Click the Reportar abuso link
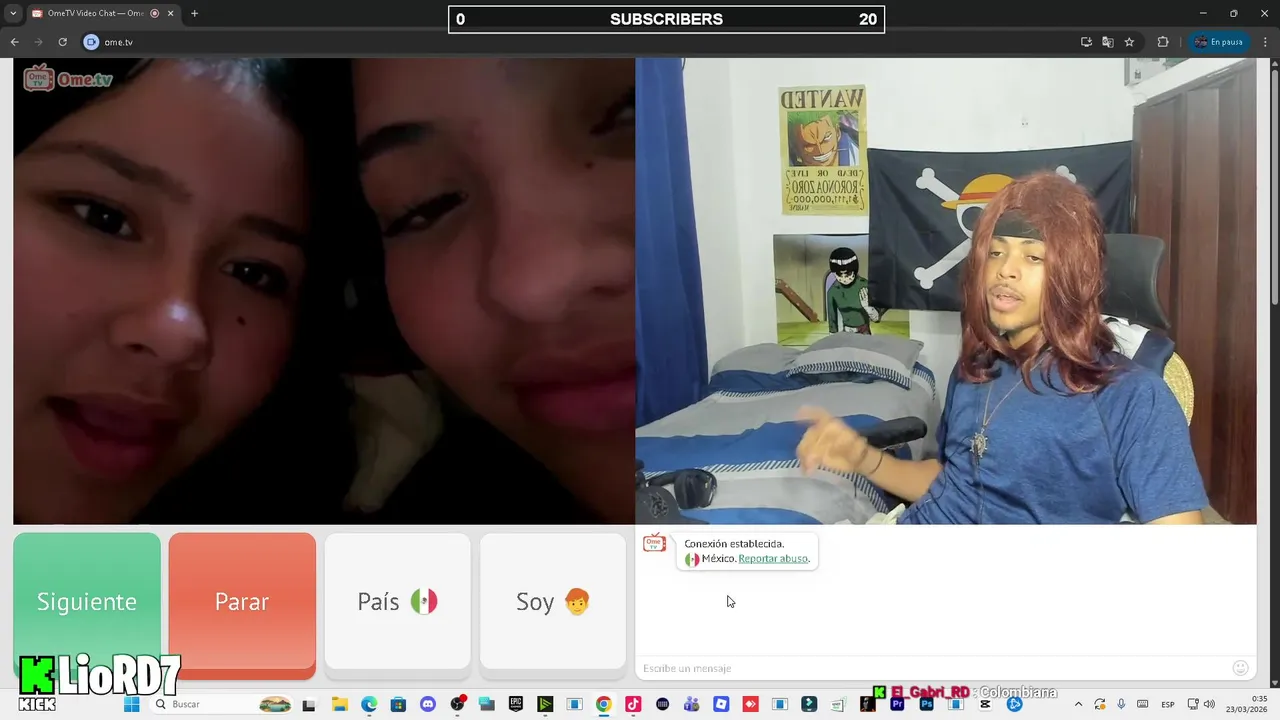The height and width of the screenshot is (720, 1280). (773, 558)
